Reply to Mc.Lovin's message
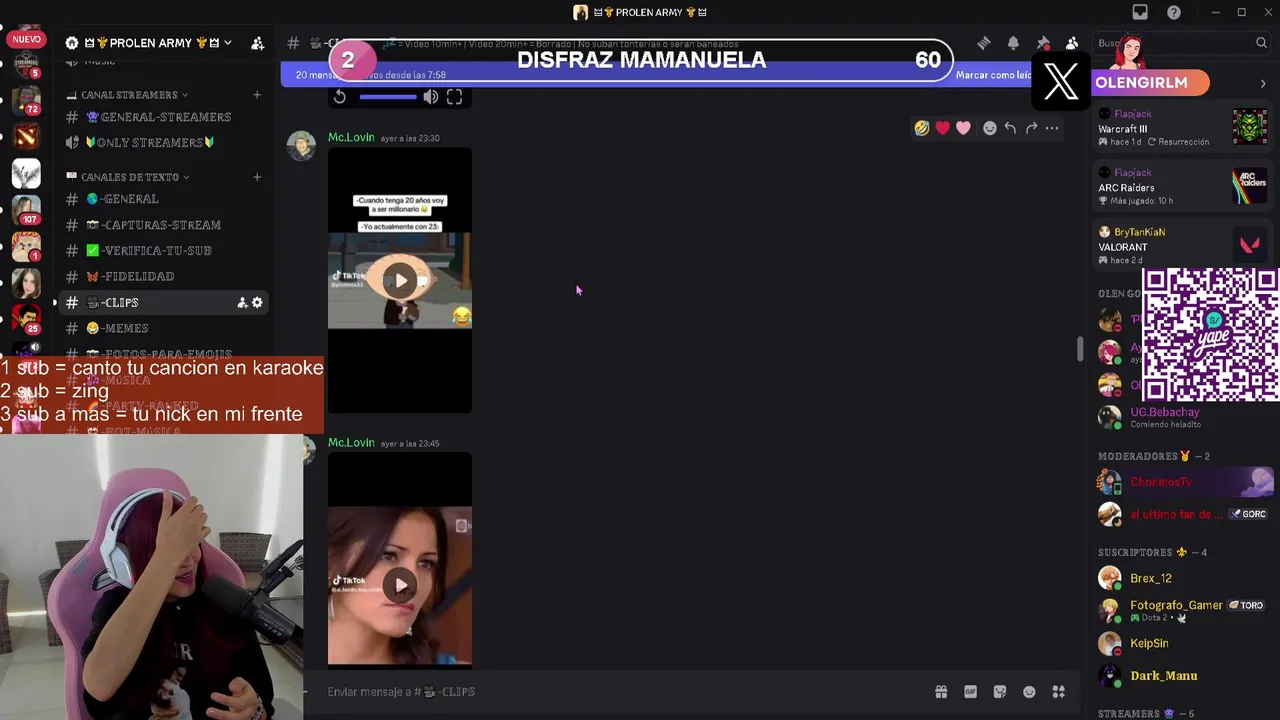The height and width of the screenshot is (720, 1280). [x=1010, y=128]
